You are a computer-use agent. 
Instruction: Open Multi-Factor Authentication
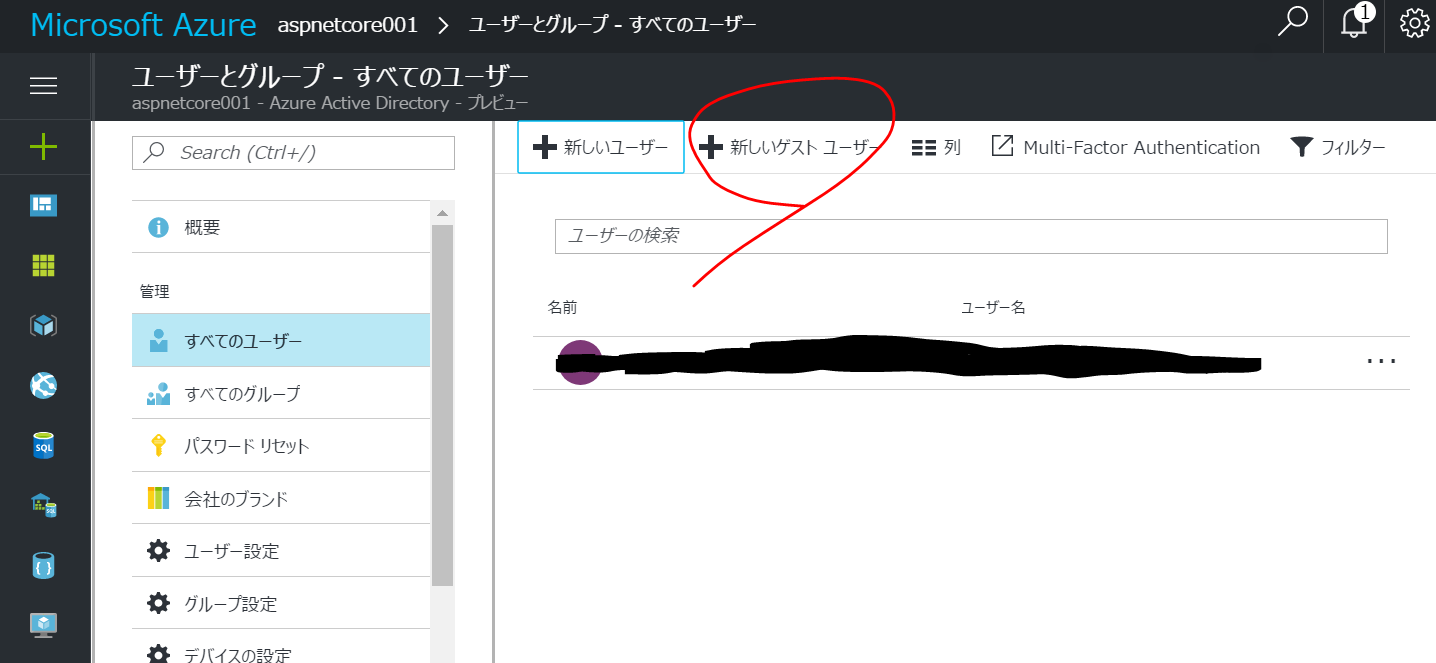click(x=1124, y=146)
